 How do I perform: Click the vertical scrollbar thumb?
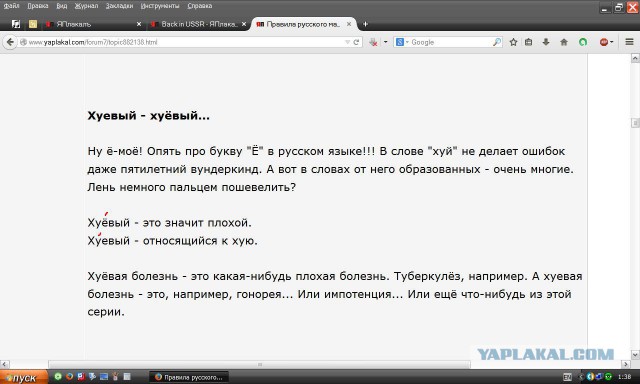[635, 122]
